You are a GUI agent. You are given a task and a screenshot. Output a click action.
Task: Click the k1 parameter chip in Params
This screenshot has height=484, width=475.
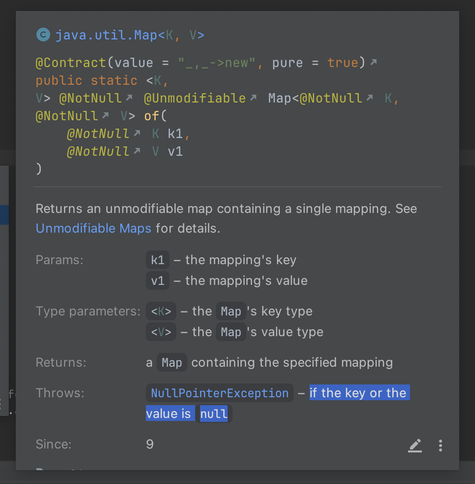coord(158,260)
